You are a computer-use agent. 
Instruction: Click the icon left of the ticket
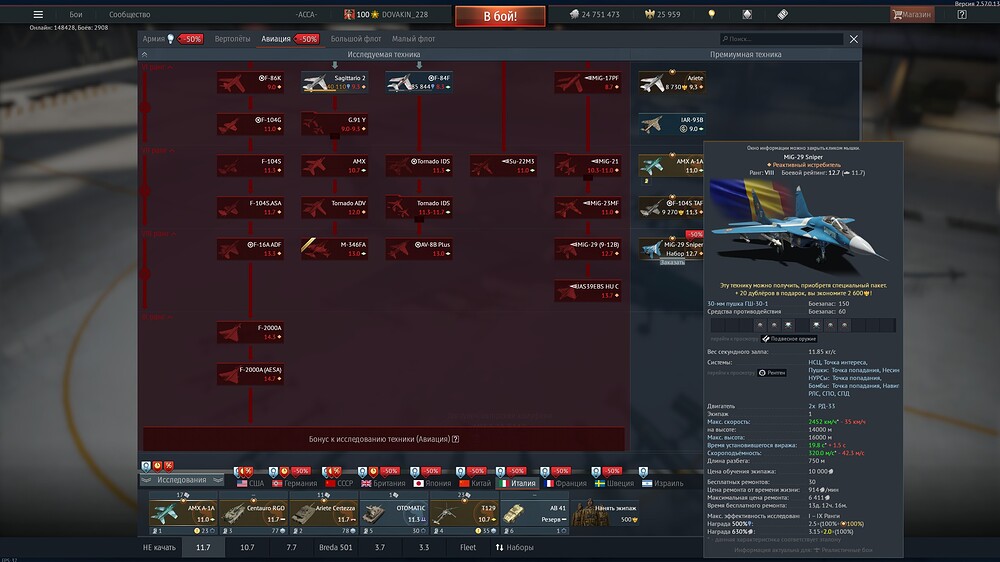click(x=747, y=14)
